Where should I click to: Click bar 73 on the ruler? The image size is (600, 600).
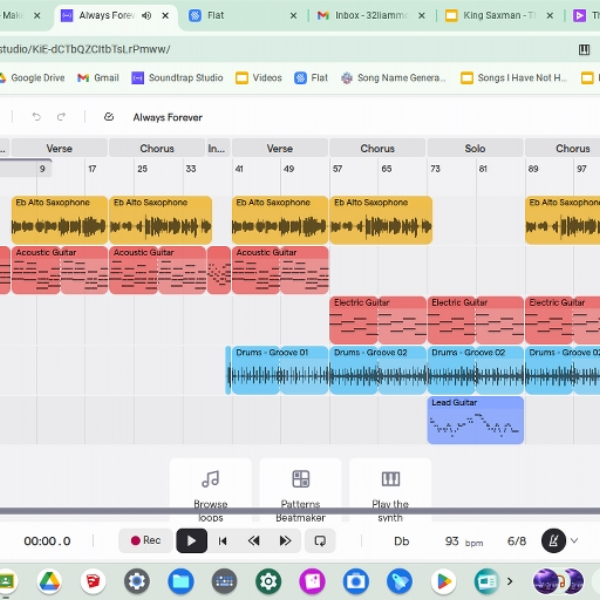[x=435, y=169]
